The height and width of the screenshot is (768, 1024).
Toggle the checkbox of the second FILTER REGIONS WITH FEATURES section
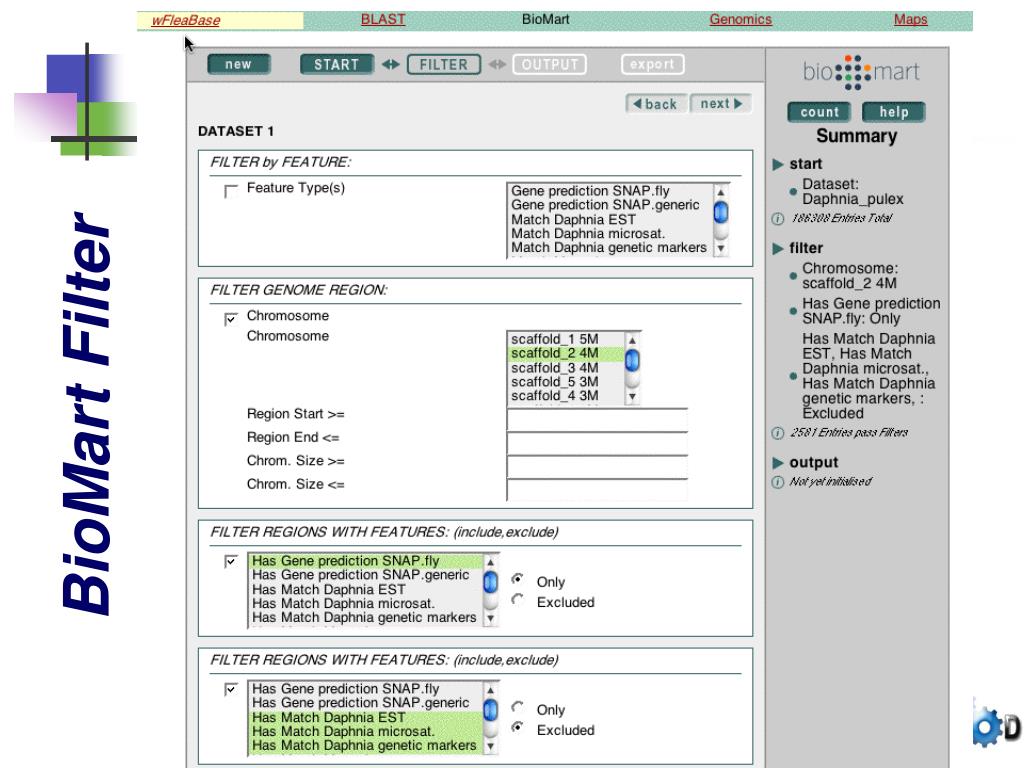point(231,690)
